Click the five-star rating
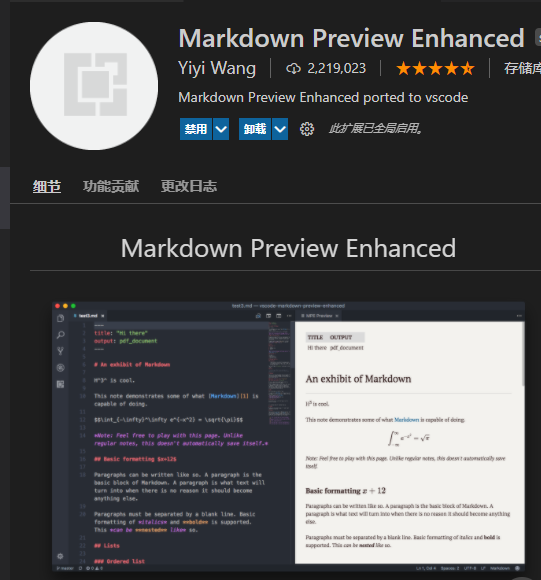 pyautogui.click(x=435, y=68)
